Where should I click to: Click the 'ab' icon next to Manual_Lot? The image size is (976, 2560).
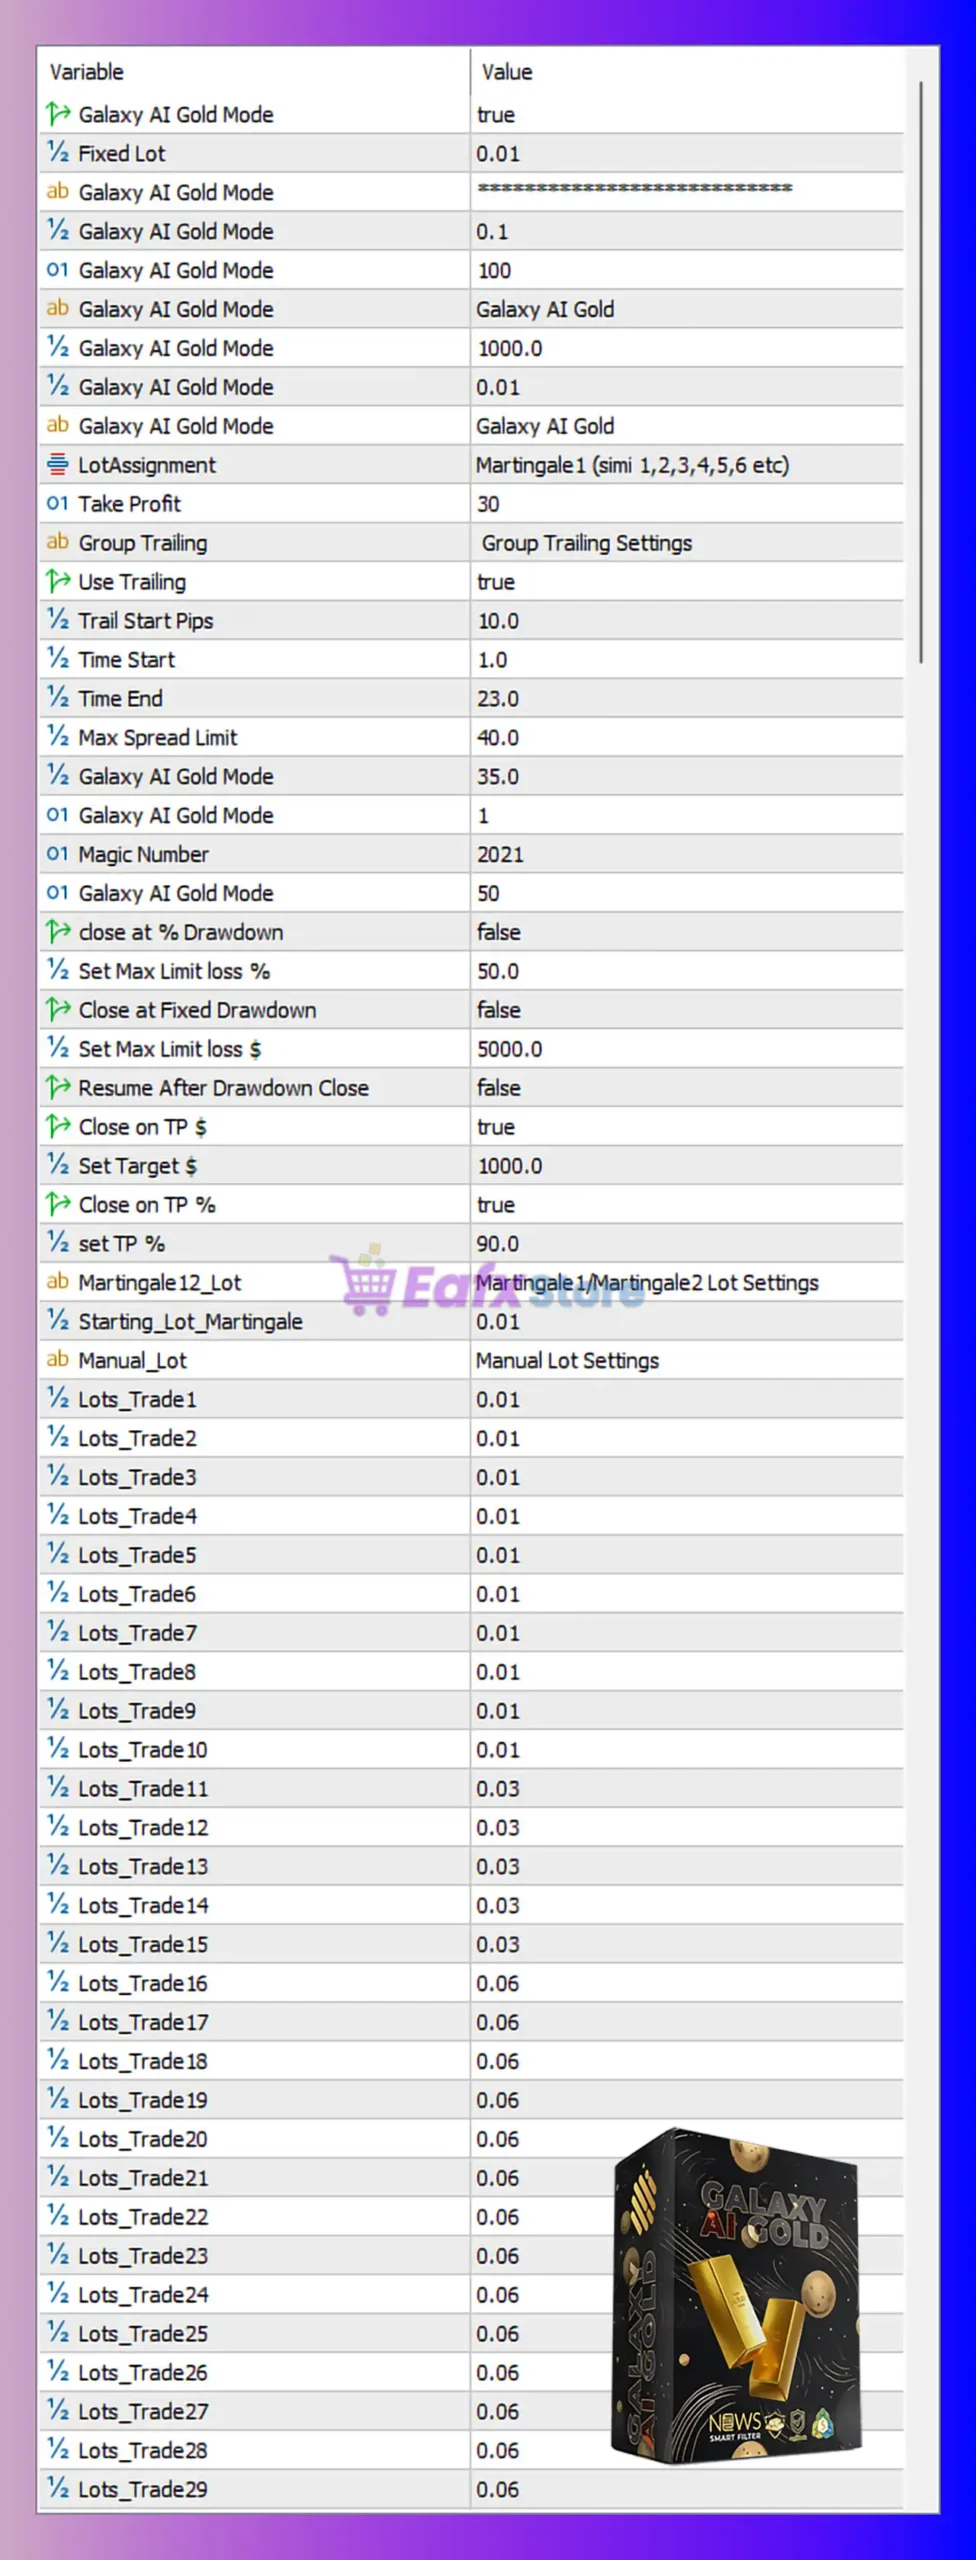[x=58, y=1360]
